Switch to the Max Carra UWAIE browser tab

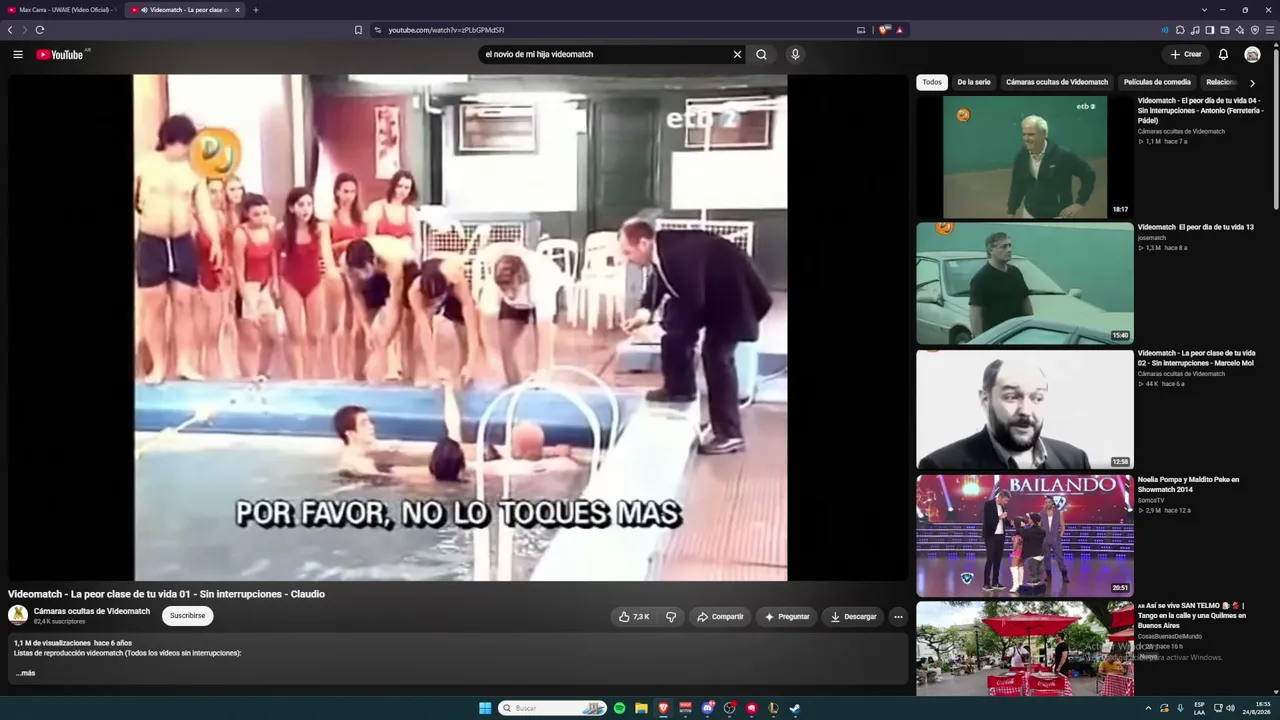pos(62,10)
